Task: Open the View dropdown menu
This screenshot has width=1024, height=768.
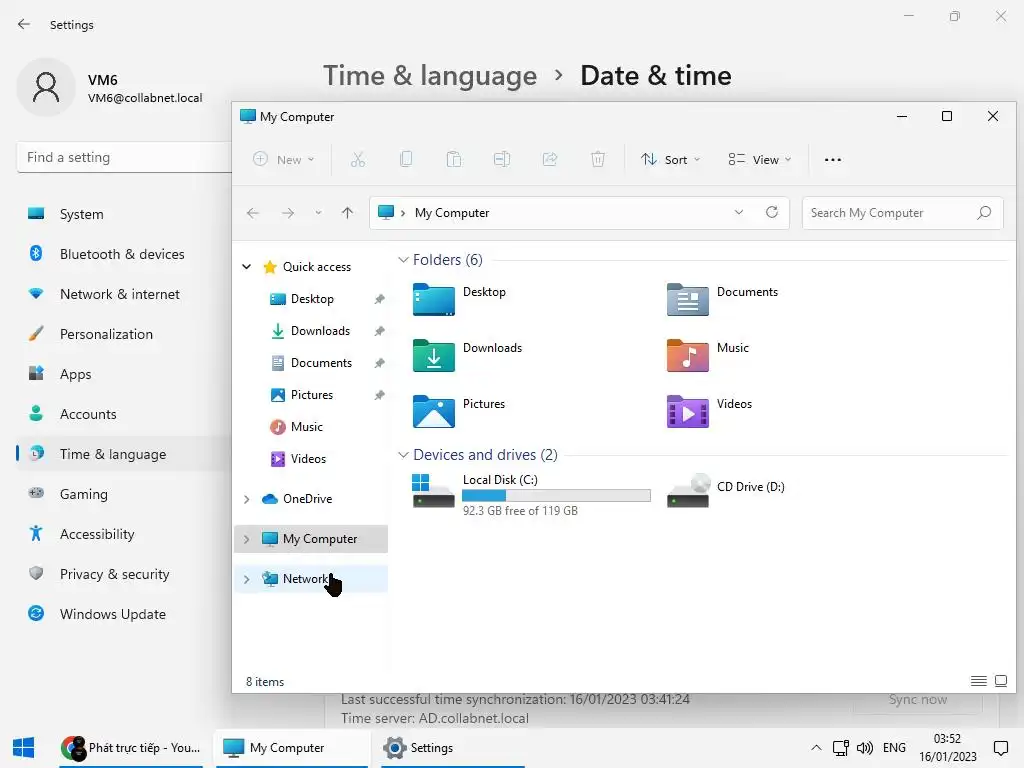Action: coord(760,159)
